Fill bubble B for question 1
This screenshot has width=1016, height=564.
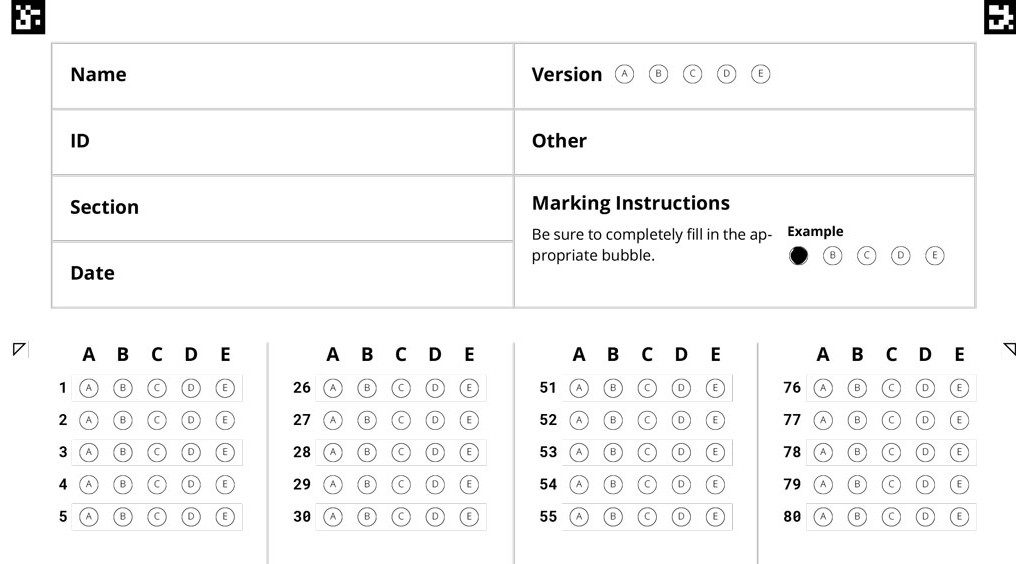pyautogui.click(x=123, y=388)
